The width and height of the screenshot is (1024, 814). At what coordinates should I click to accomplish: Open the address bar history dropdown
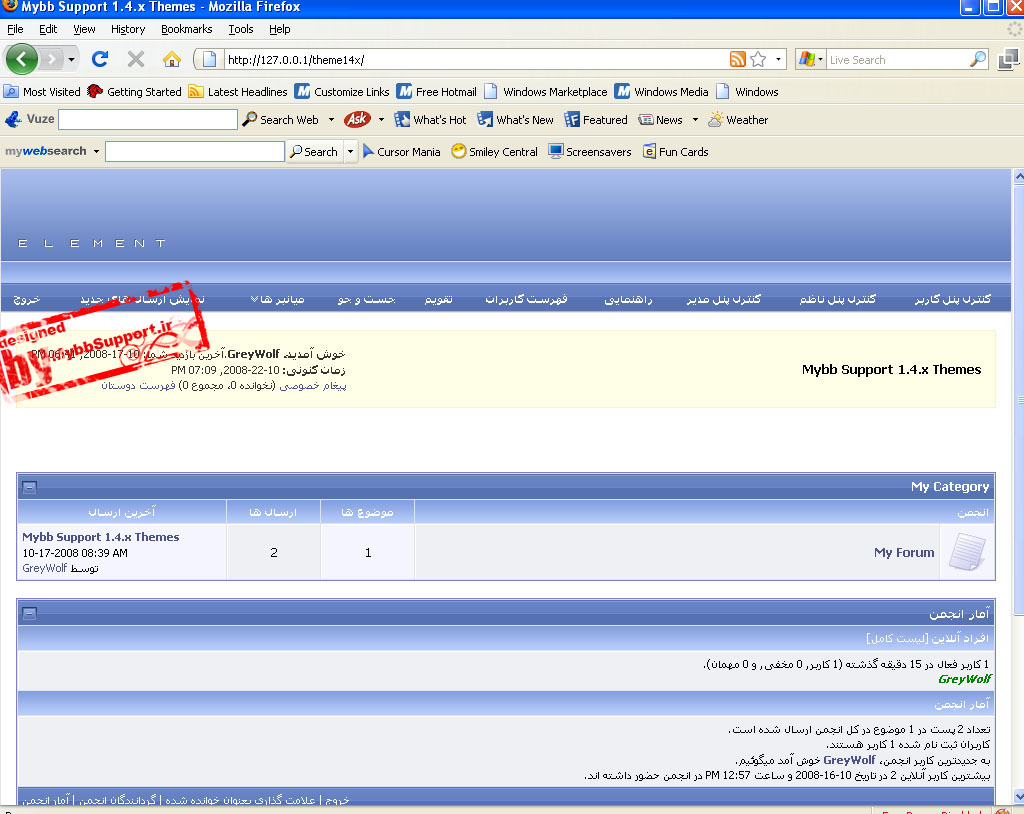coord(779,59)
